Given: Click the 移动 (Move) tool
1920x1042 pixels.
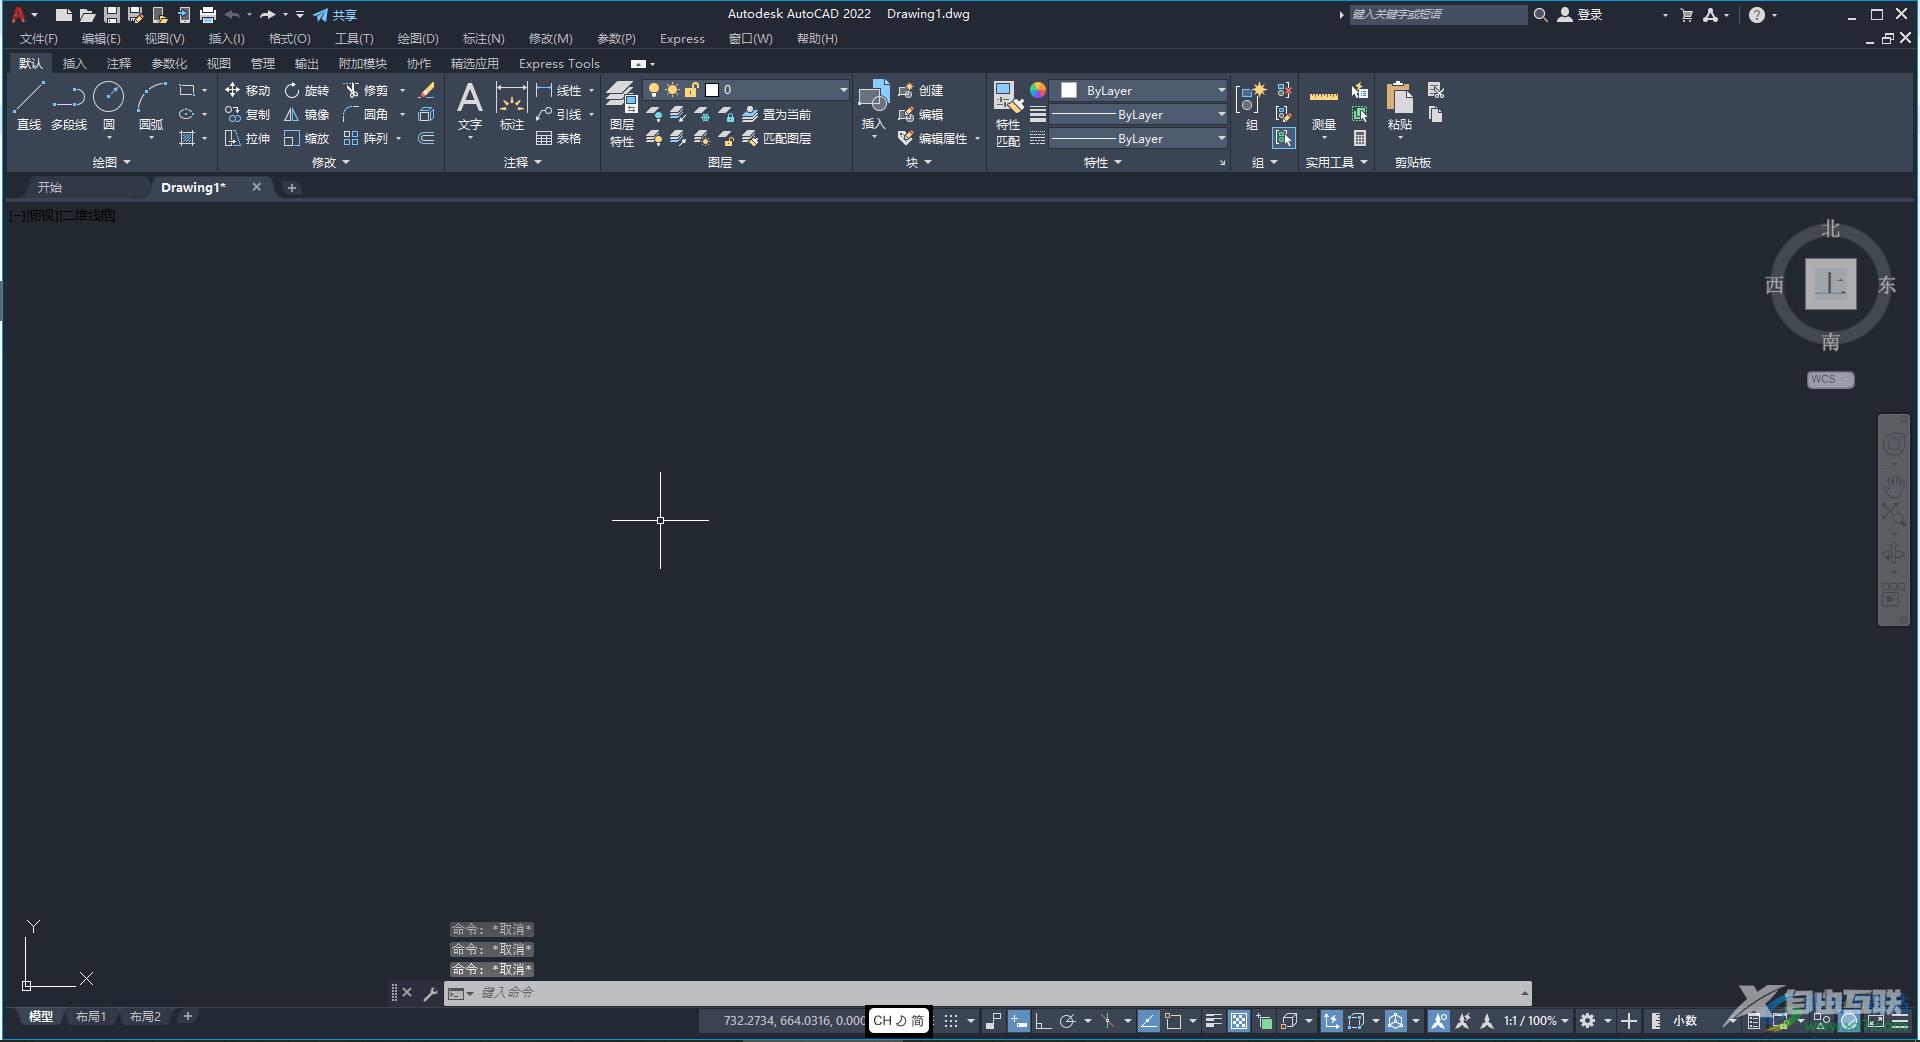Looking at the screenshot, I should click(247, 90).
